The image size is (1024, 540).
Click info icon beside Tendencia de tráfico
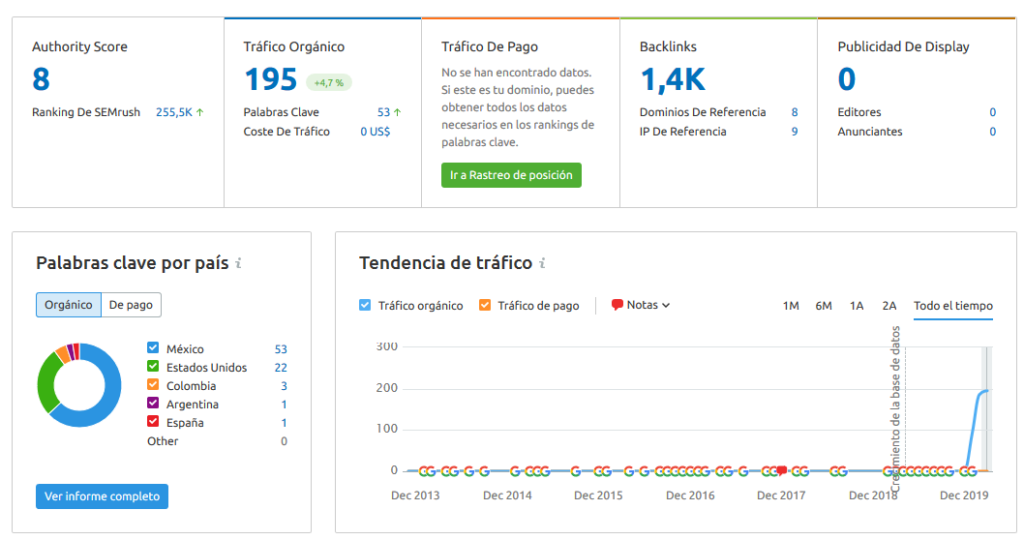pos(542,263)
